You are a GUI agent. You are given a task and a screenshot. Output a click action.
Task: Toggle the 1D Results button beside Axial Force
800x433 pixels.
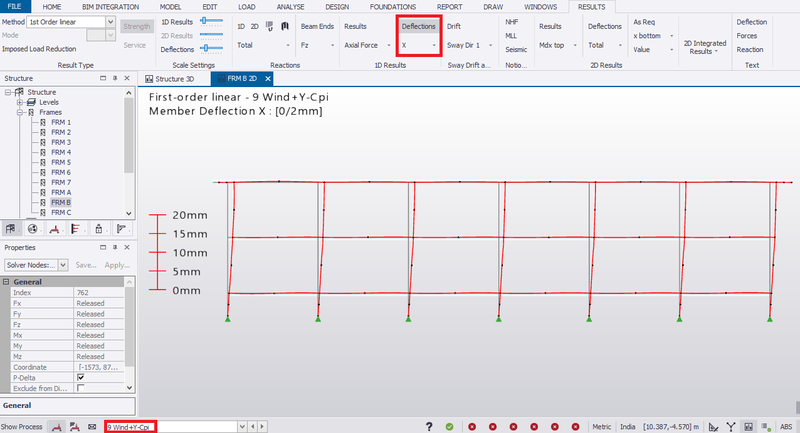pyautogui.click(x=355, y=26)
